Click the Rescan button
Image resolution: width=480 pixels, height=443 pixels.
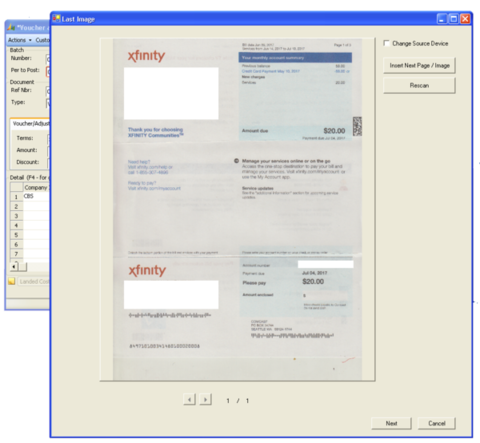coord(419,85)
